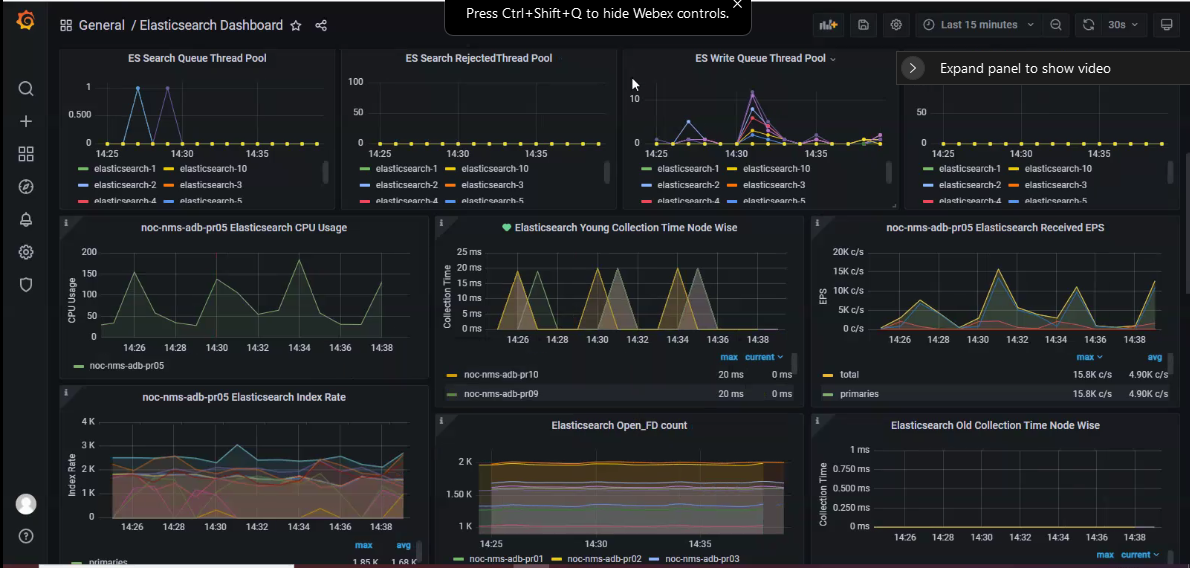The width and height of the screenshot is (1190, 568).
Task: Open Elasticsearch Open_FD count panel title
Action: click(x=619, y=425)
